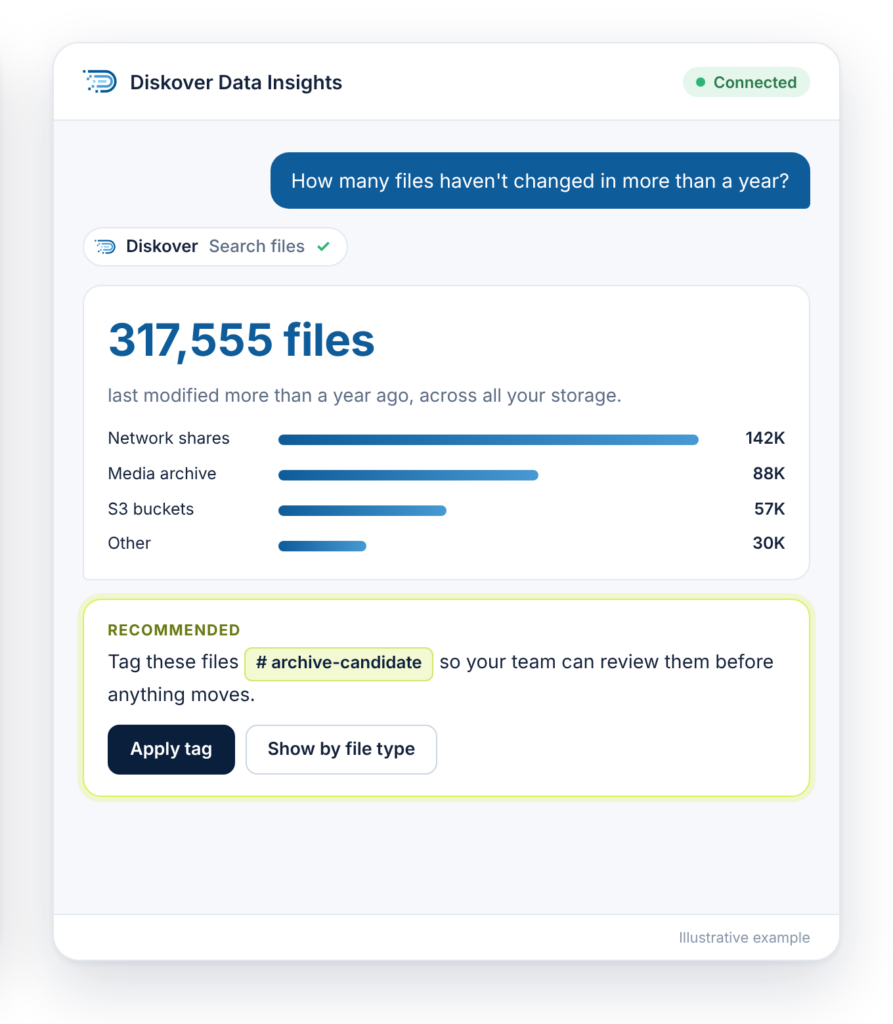
Task: Click the RECOMMENDED heading
Action: coord(174,630)
